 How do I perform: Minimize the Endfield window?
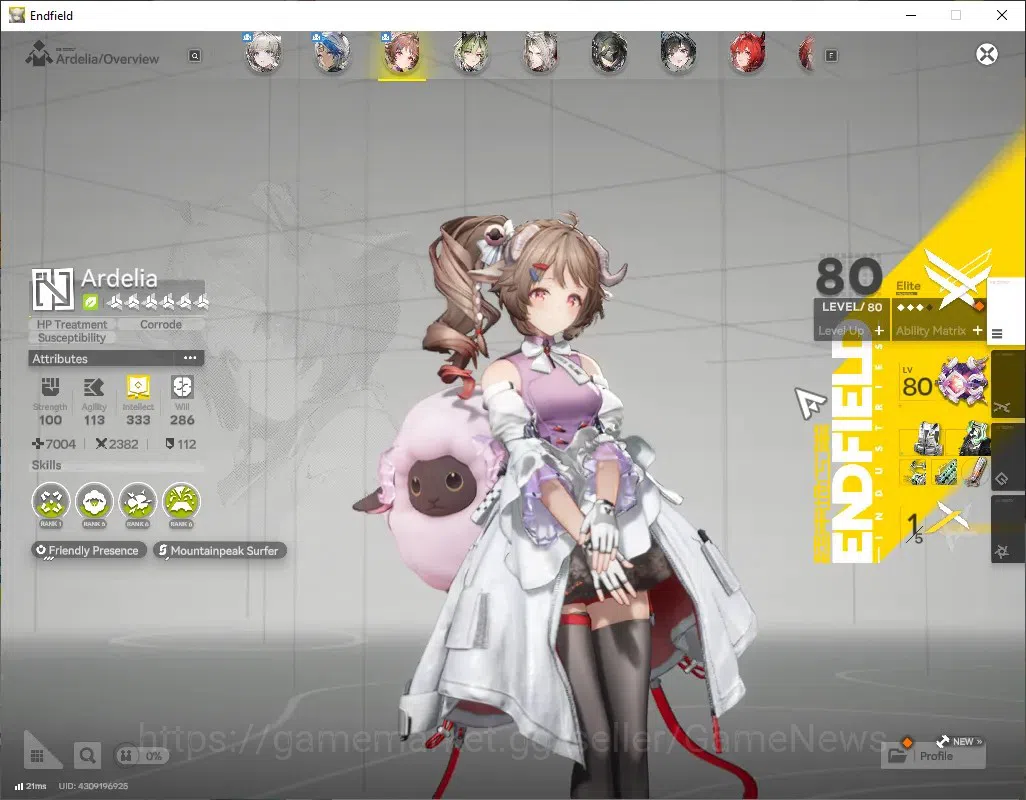point(910,15)
